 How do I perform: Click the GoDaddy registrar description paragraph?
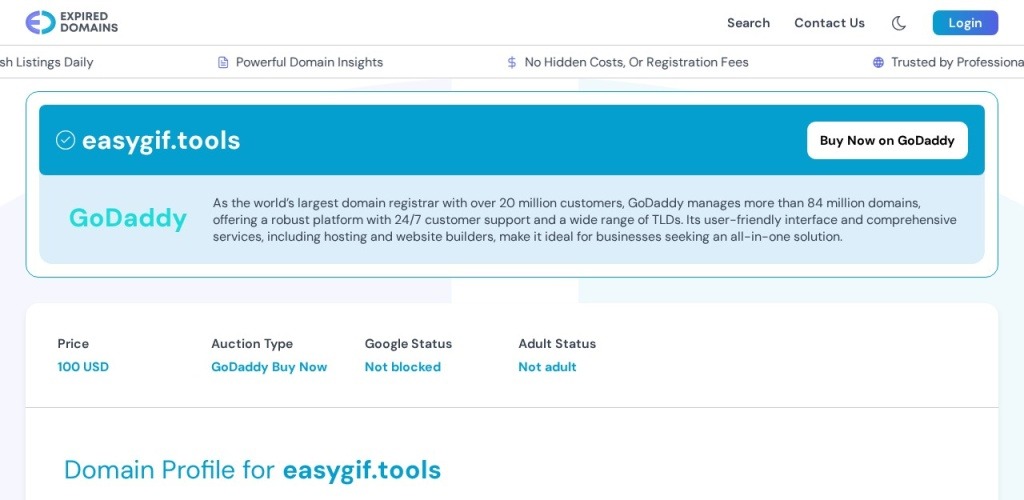(585, 220)
